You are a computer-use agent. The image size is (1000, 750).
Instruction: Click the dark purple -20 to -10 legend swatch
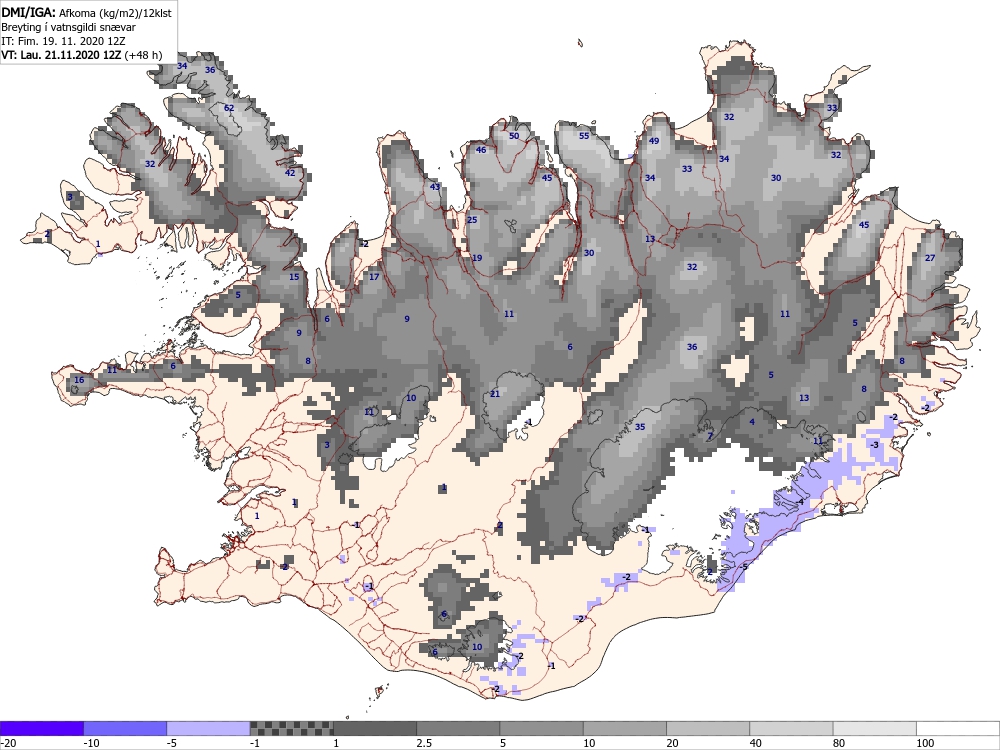[x=41, y=728]
